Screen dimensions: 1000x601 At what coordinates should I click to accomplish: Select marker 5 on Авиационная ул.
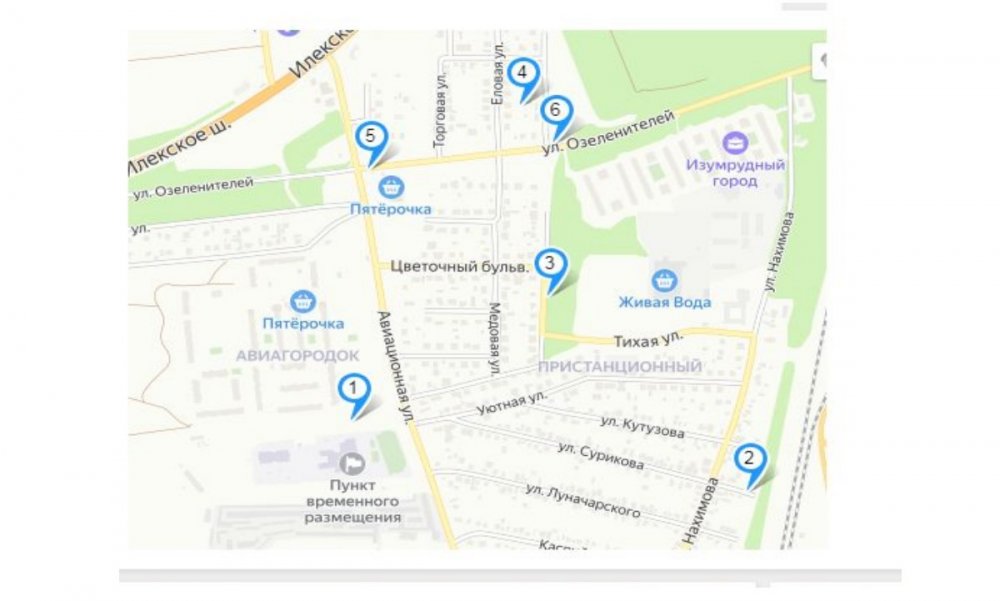(x=371, y=141)
